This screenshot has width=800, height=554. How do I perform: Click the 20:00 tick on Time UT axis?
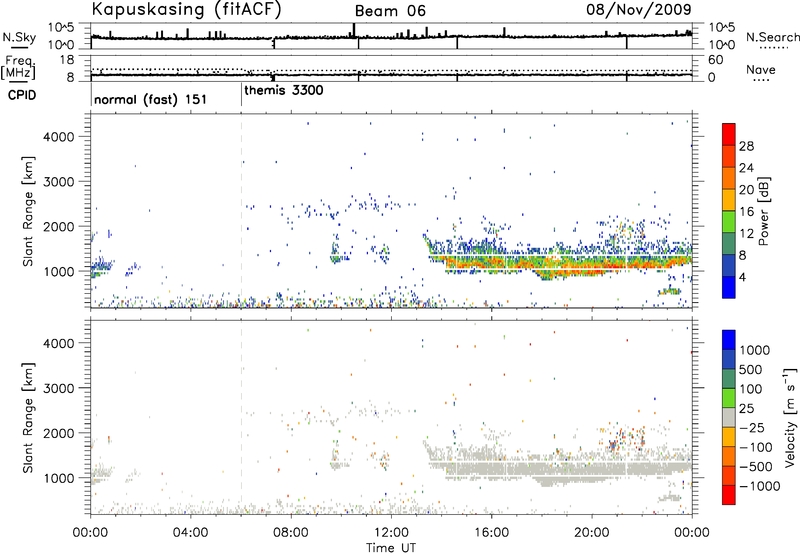click(x=591, y=533)
